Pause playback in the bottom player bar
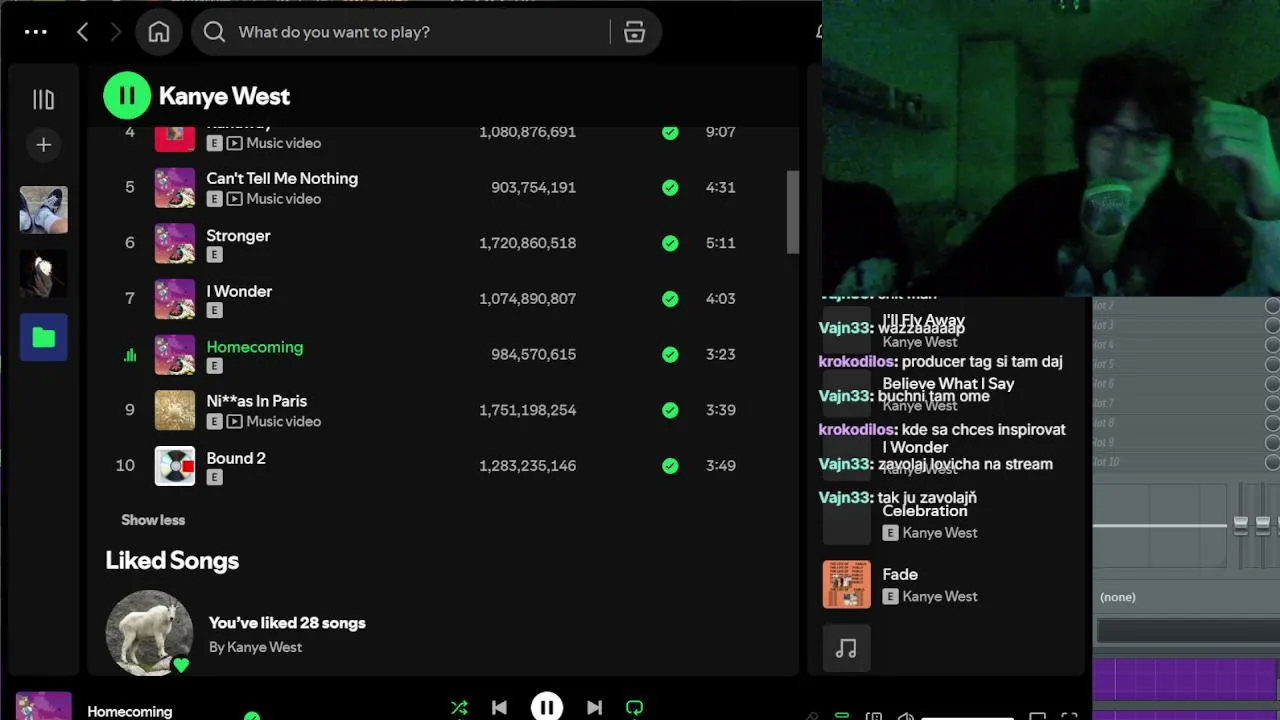The image size is (1280, 720). coord(547,707)
